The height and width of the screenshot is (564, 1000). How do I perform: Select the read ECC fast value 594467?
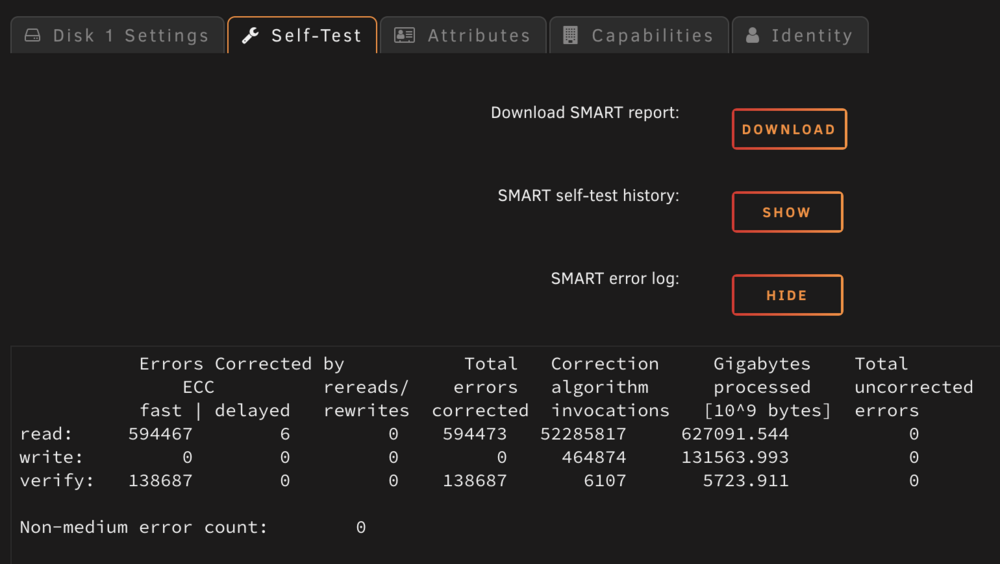tap(160, 434)
